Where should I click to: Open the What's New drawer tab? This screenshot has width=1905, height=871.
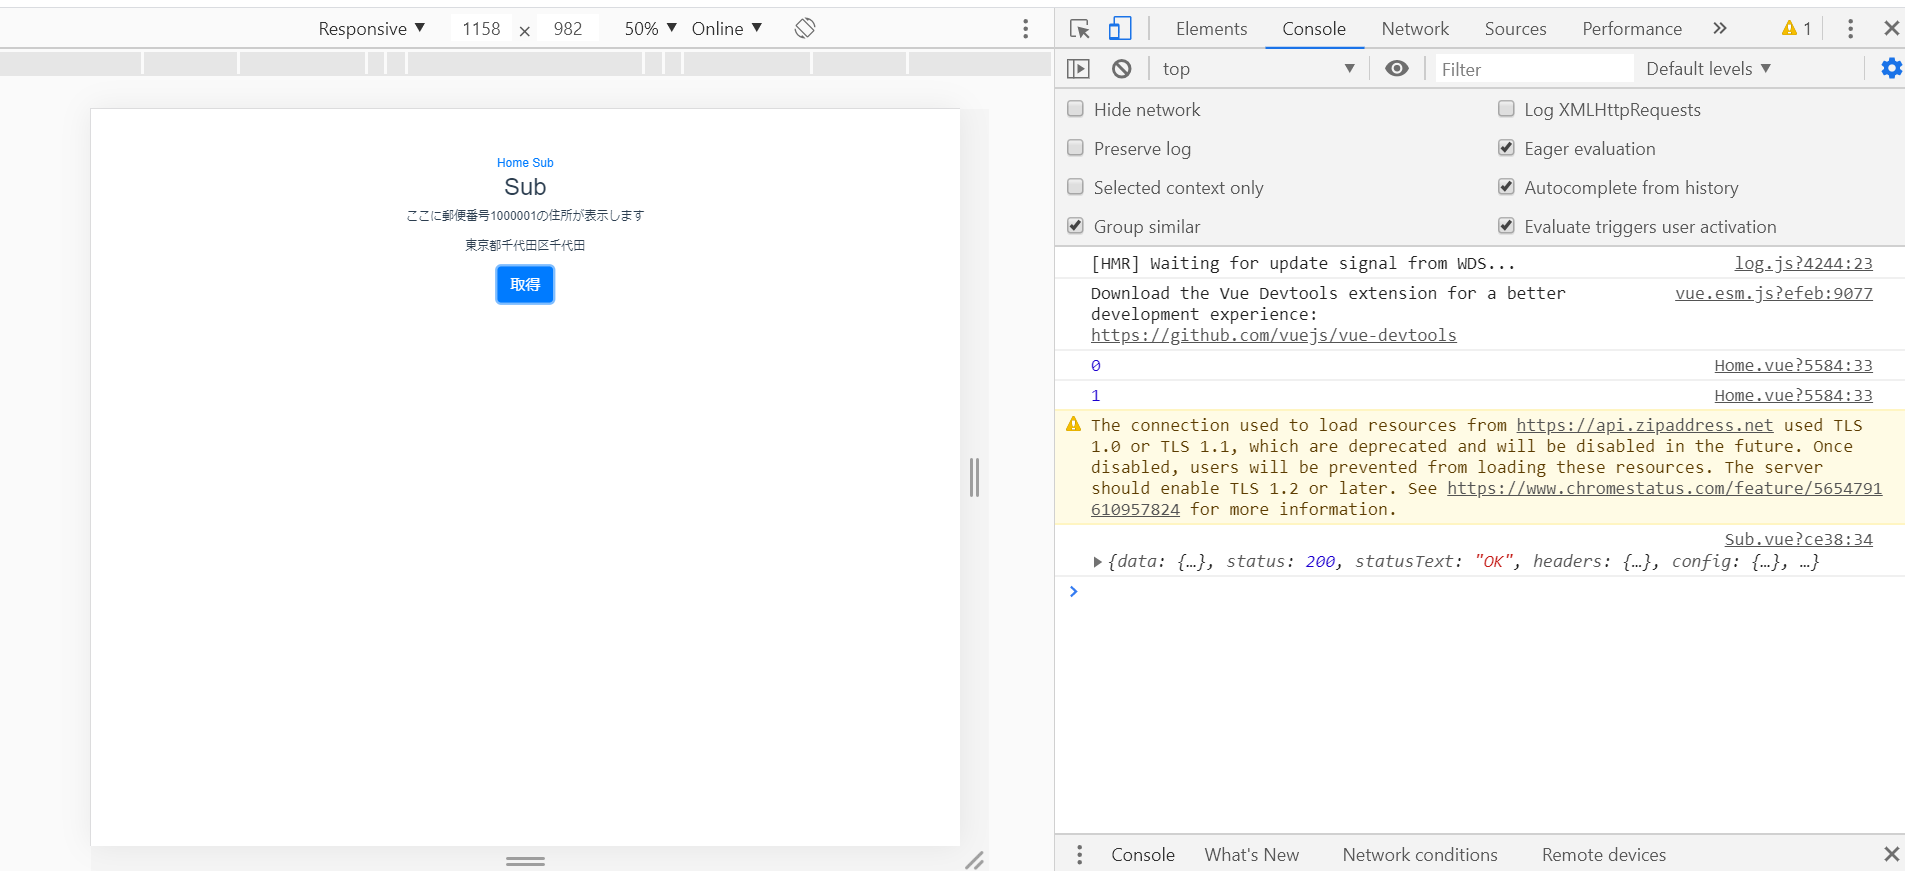(x=1252, y=855)
